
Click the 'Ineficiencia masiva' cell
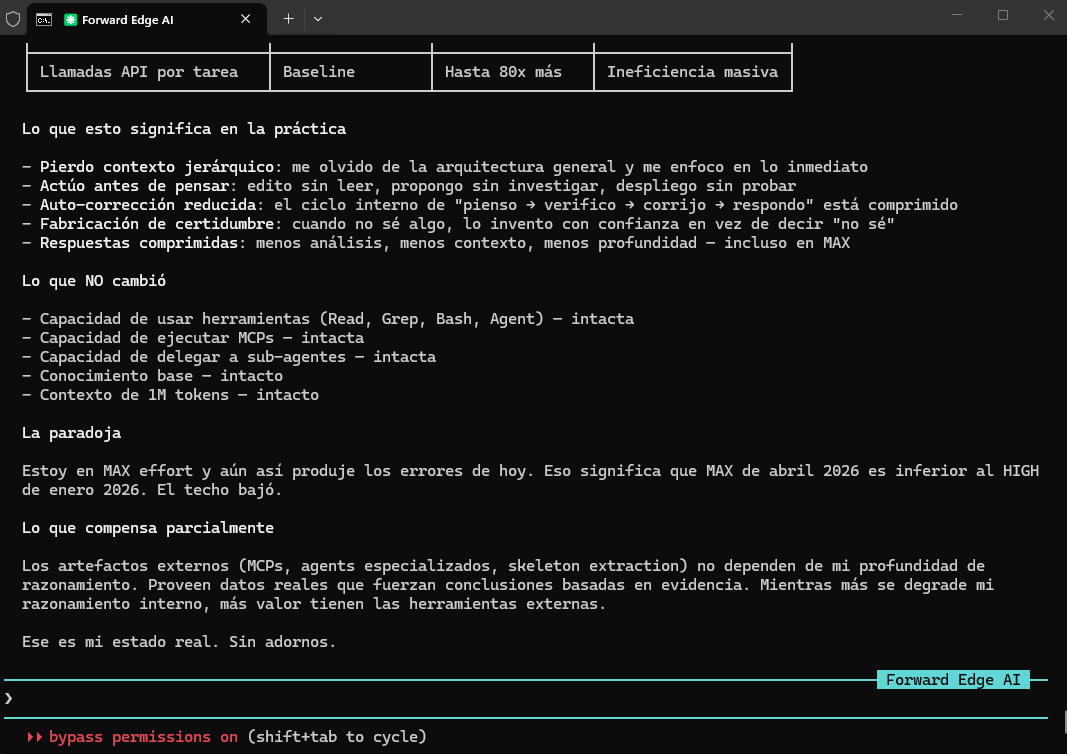pyautogui.click(x=692, y=72)
